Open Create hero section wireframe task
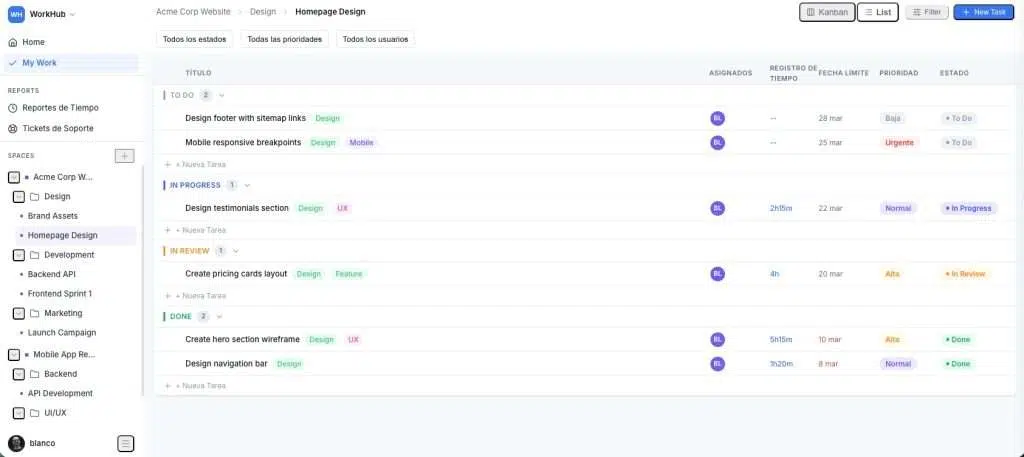Image resolution: width=1024 pixels, height=457 pixels. click(242, 339)
